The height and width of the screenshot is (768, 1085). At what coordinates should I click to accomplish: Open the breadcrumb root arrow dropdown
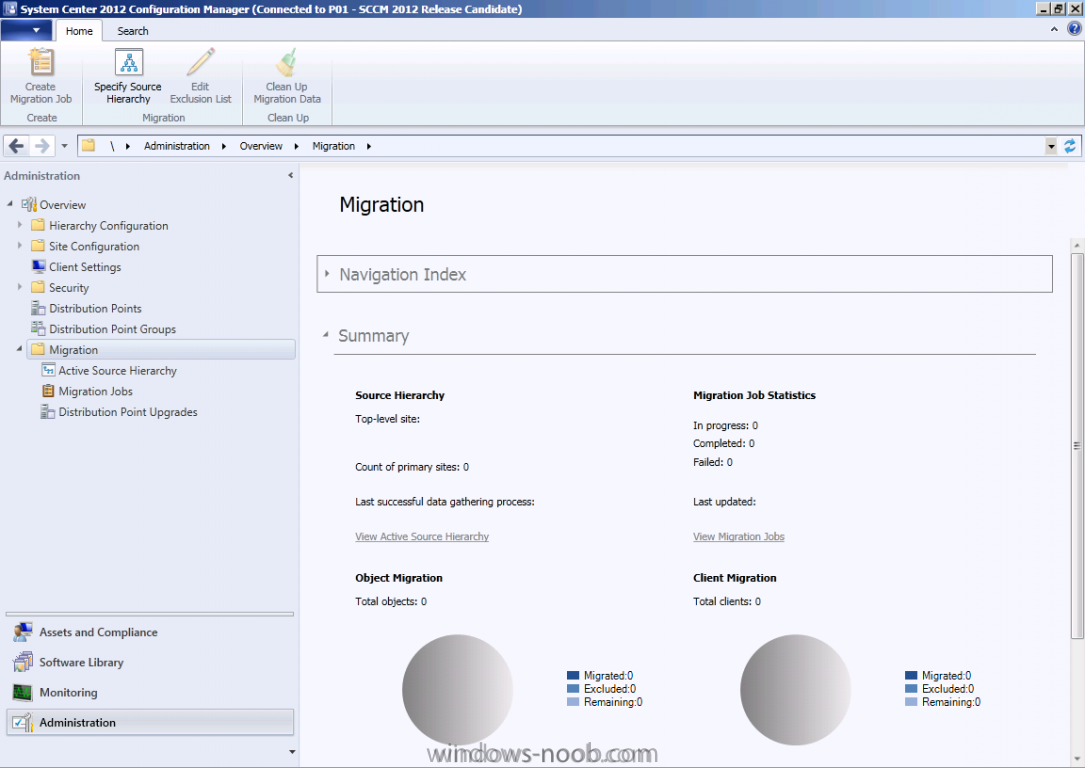(x=128, y=146)
